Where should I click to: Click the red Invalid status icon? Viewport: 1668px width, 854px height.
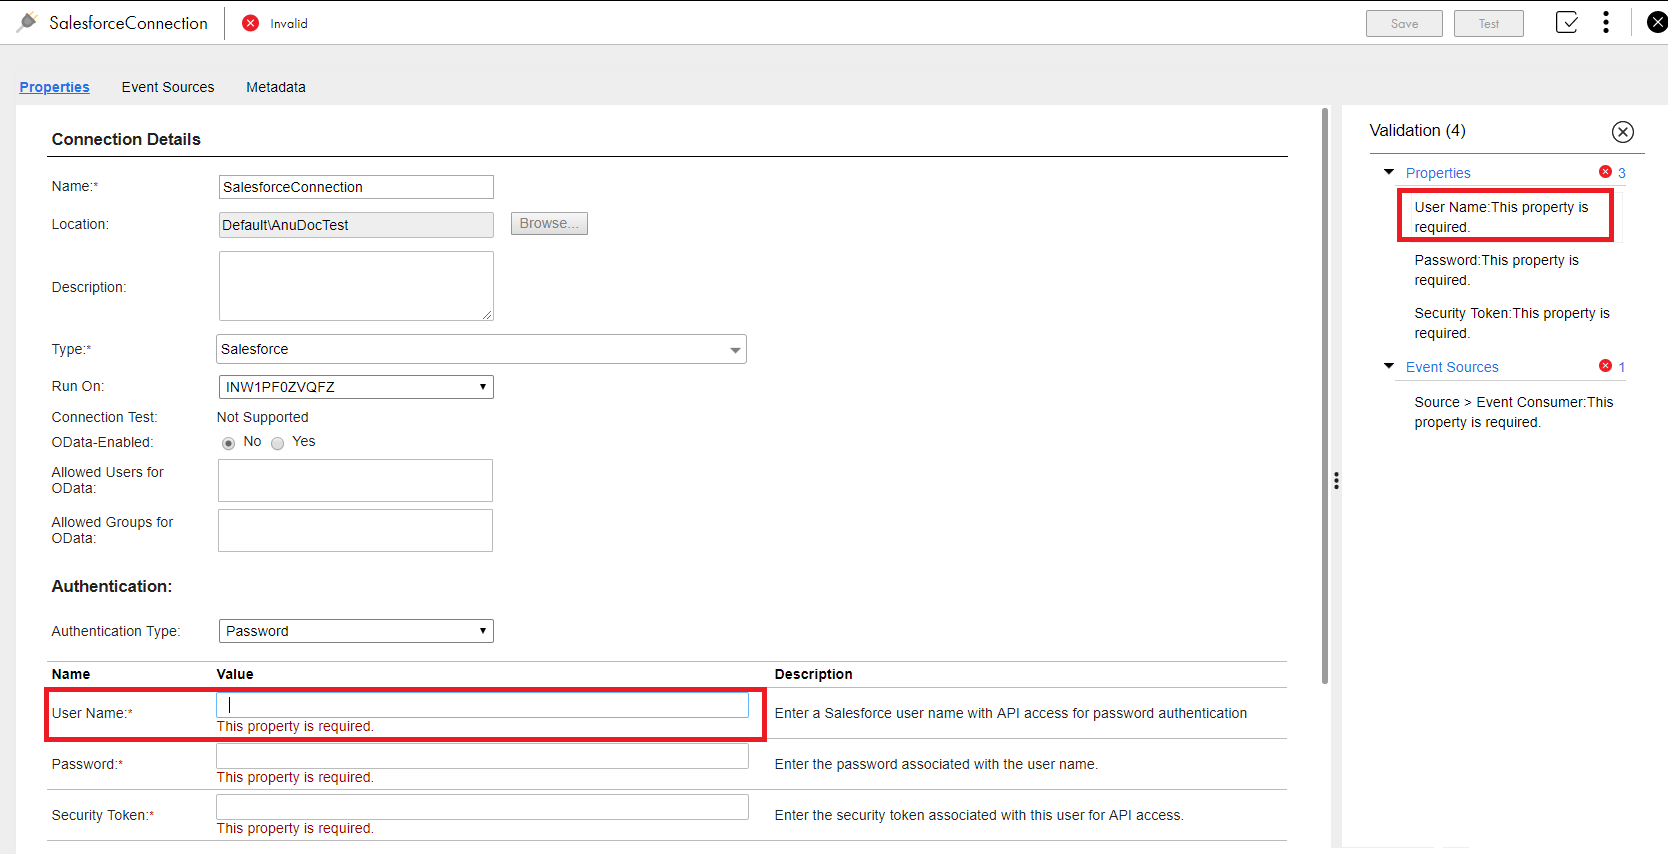tap(251, 23)
